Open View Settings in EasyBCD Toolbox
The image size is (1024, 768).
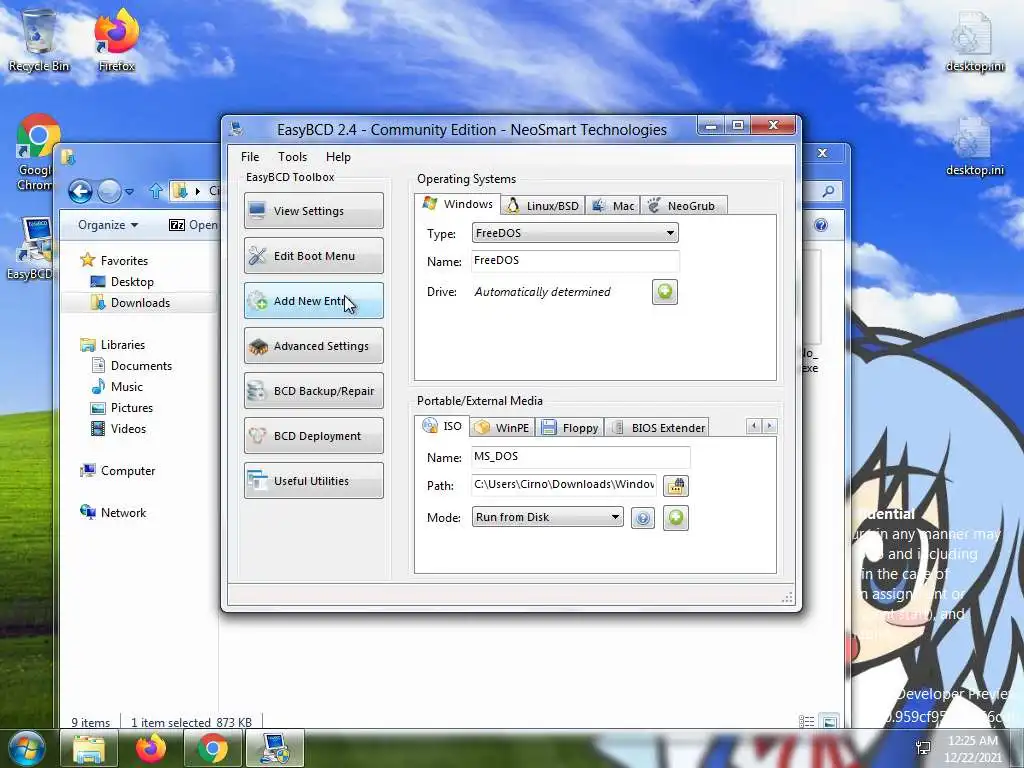coord(313,211)
